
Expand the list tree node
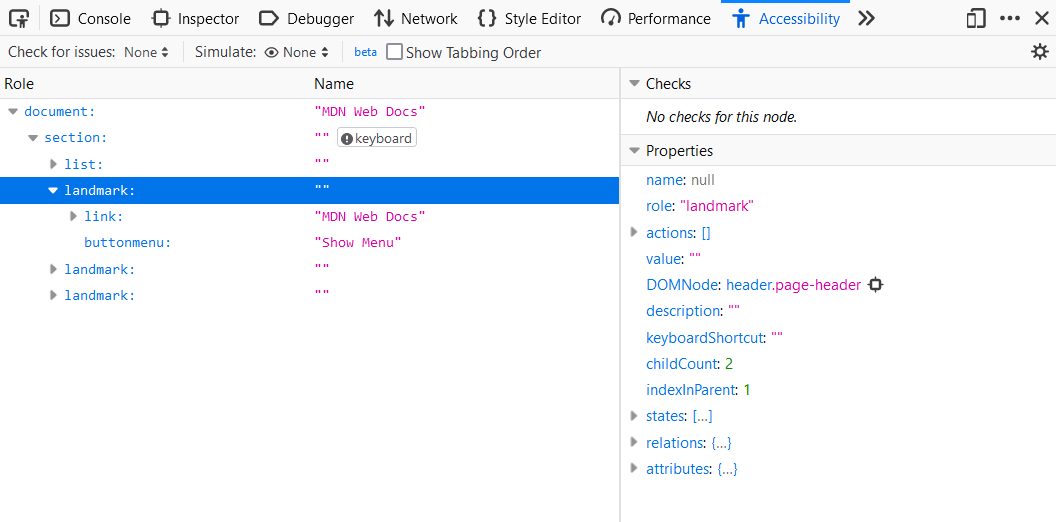tap(54, 164)
